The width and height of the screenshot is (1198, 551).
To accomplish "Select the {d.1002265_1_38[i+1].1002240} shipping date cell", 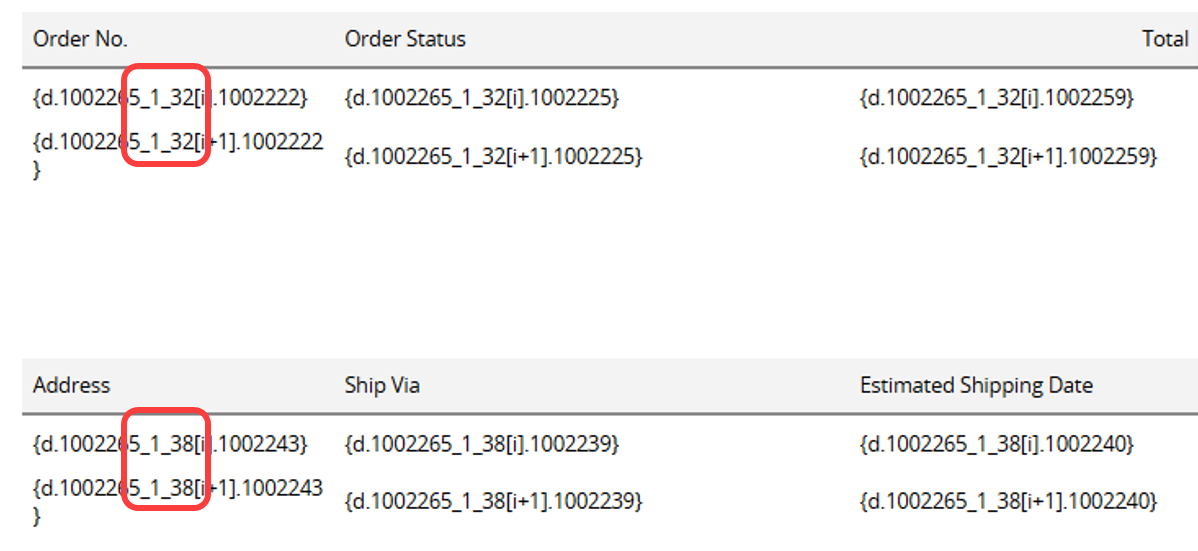I will point(1009,502).
